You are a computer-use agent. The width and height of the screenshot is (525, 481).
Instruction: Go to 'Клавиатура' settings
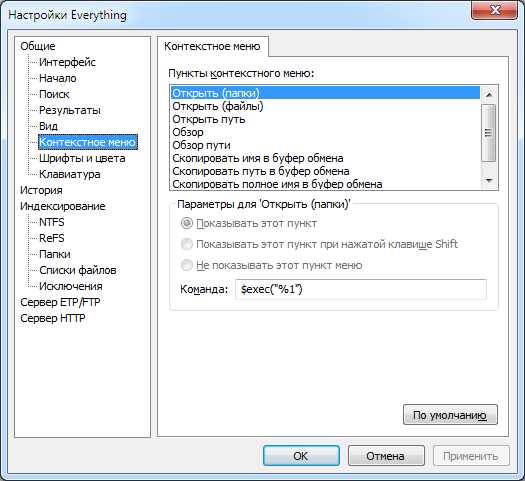pyautogui.click(x=70, y=174)
